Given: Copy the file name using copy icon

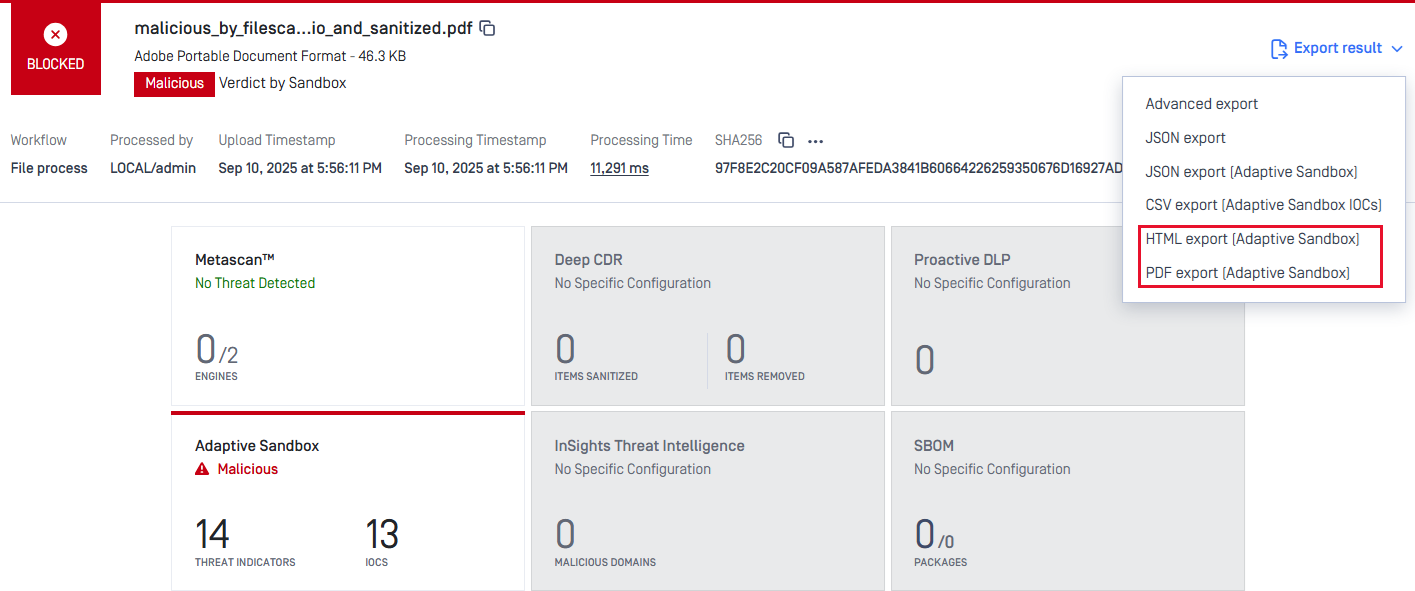Looking at the screenshot, I should pos(488,28).
